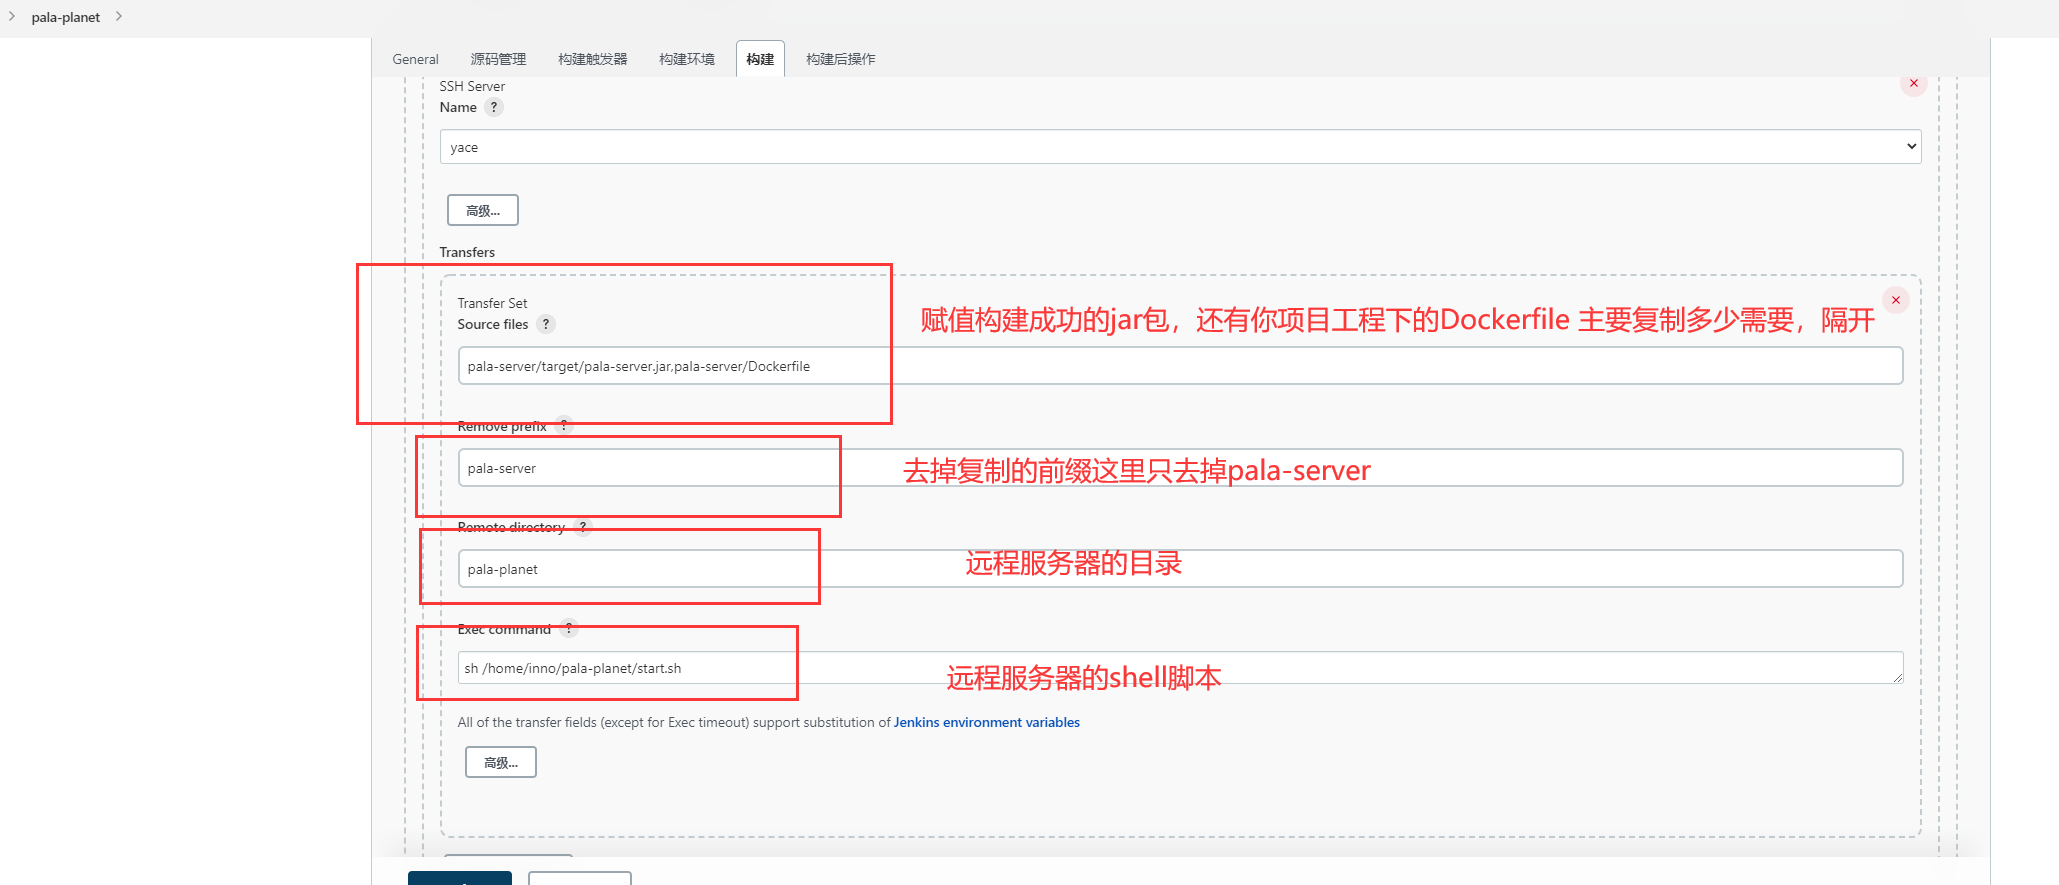Viewport: 2059px width, 885px height.
Task: Open help for Remove prefix
Action: click(564, 426)
